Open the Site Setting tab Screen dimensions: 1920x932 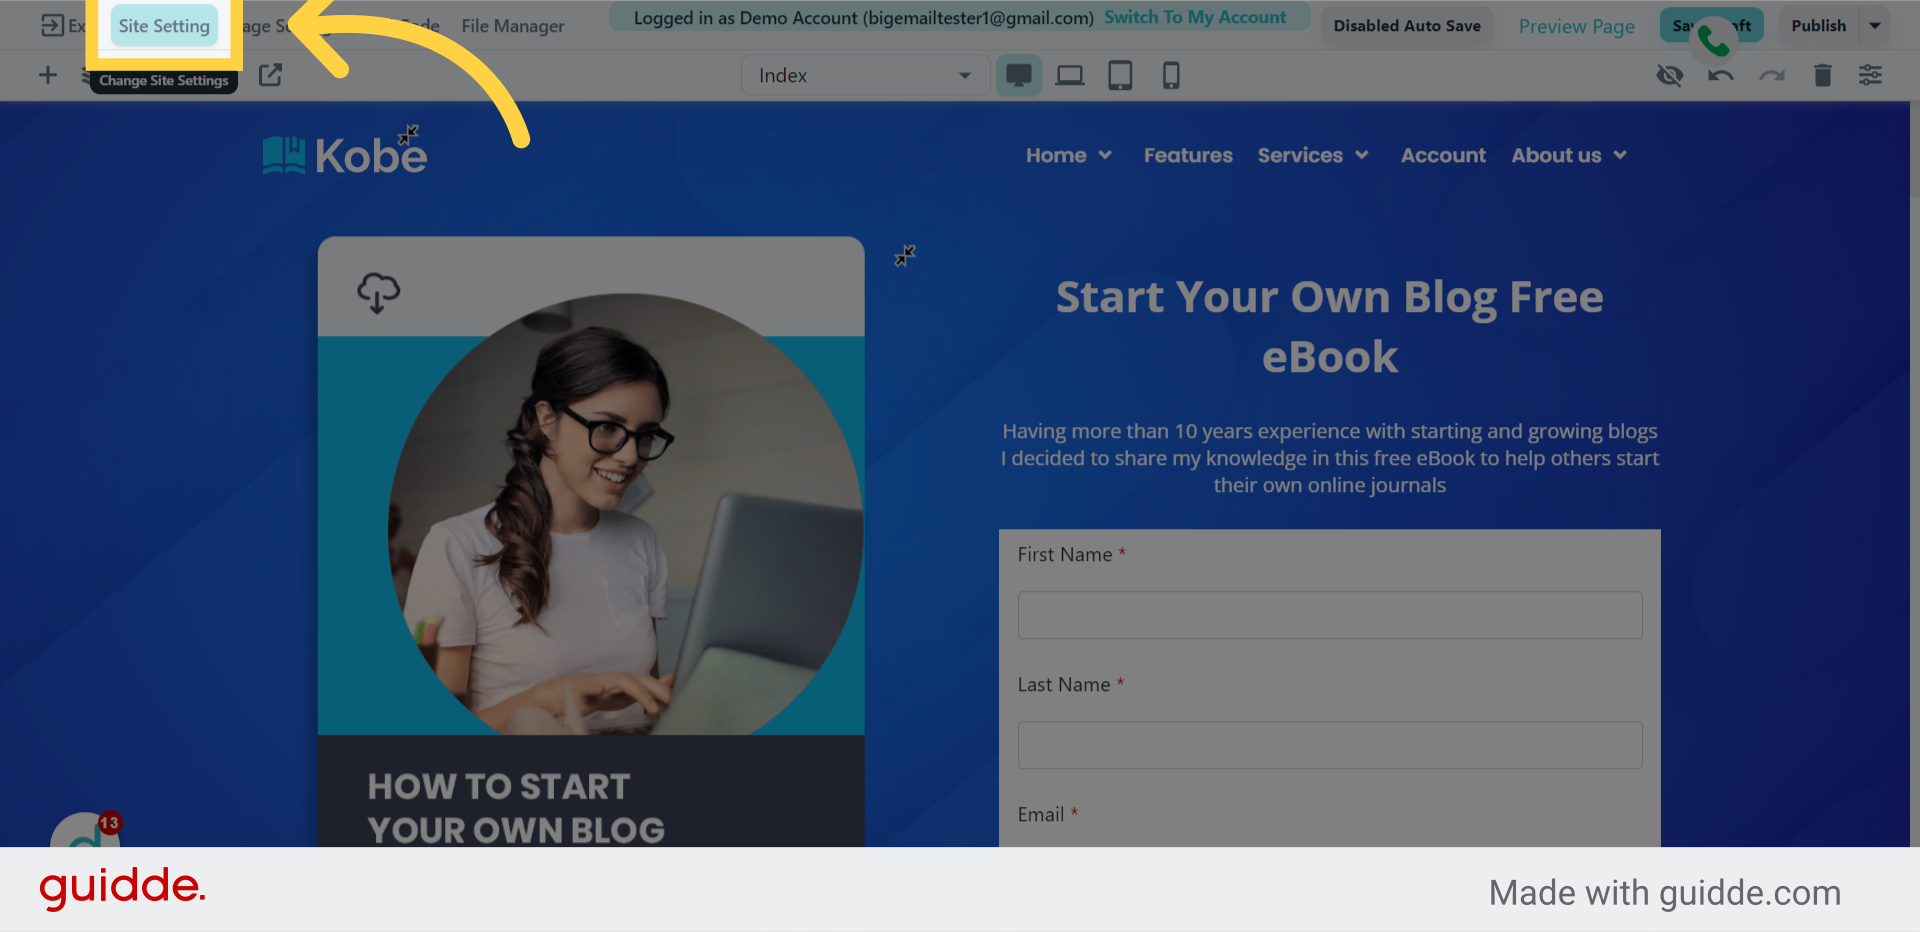point(164,26)
